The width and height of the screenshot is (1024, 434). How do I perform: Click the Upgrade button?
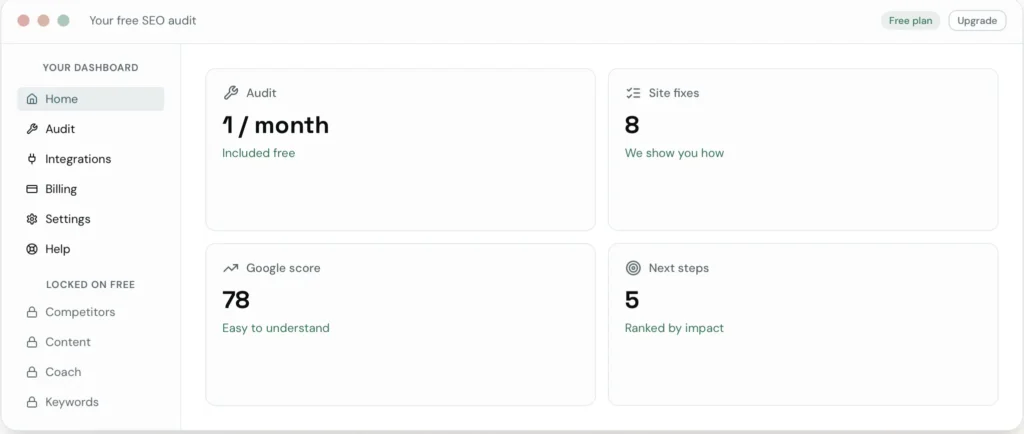pos(977,21)
